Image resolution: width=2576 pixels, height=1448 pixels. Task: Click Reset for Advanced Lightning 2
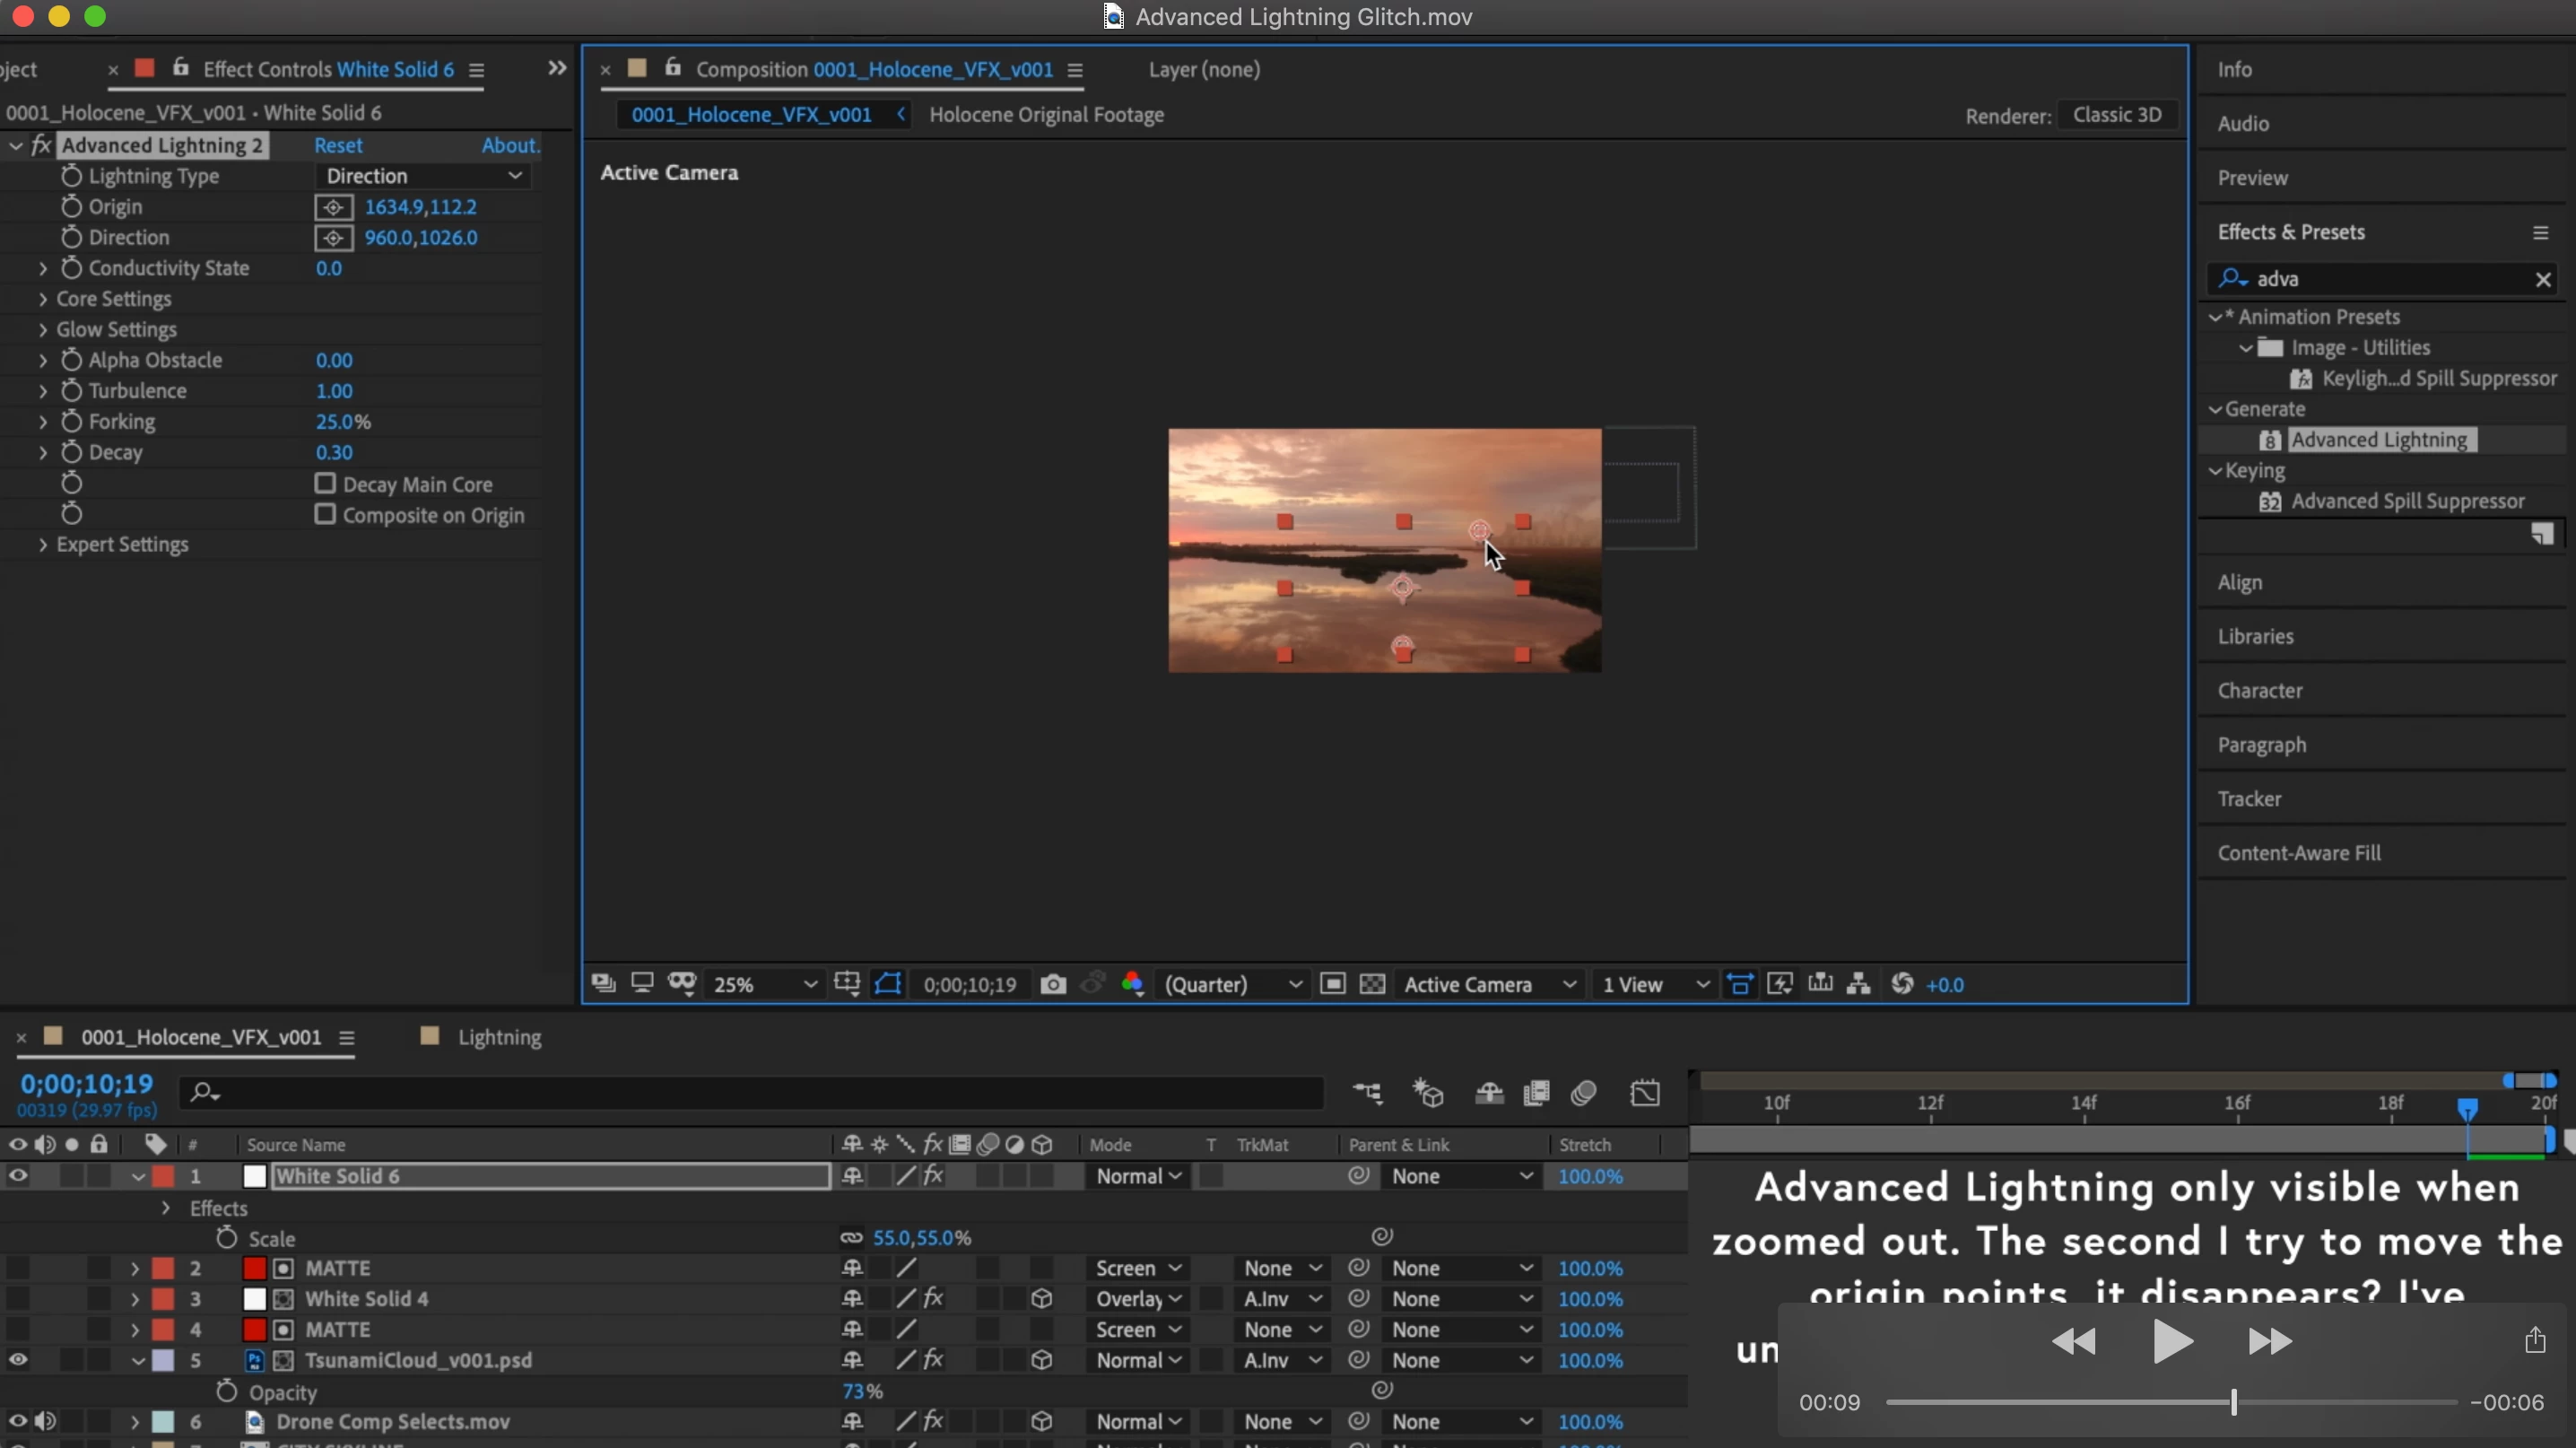tap(338, 145)
